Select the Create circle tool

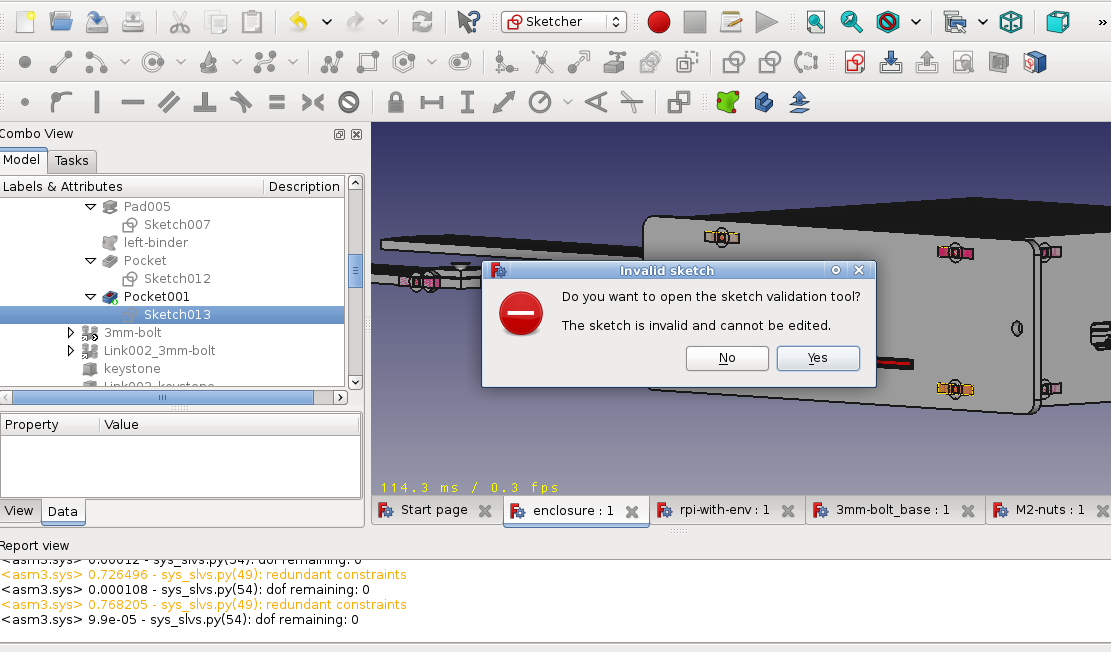tap(153, 62)
